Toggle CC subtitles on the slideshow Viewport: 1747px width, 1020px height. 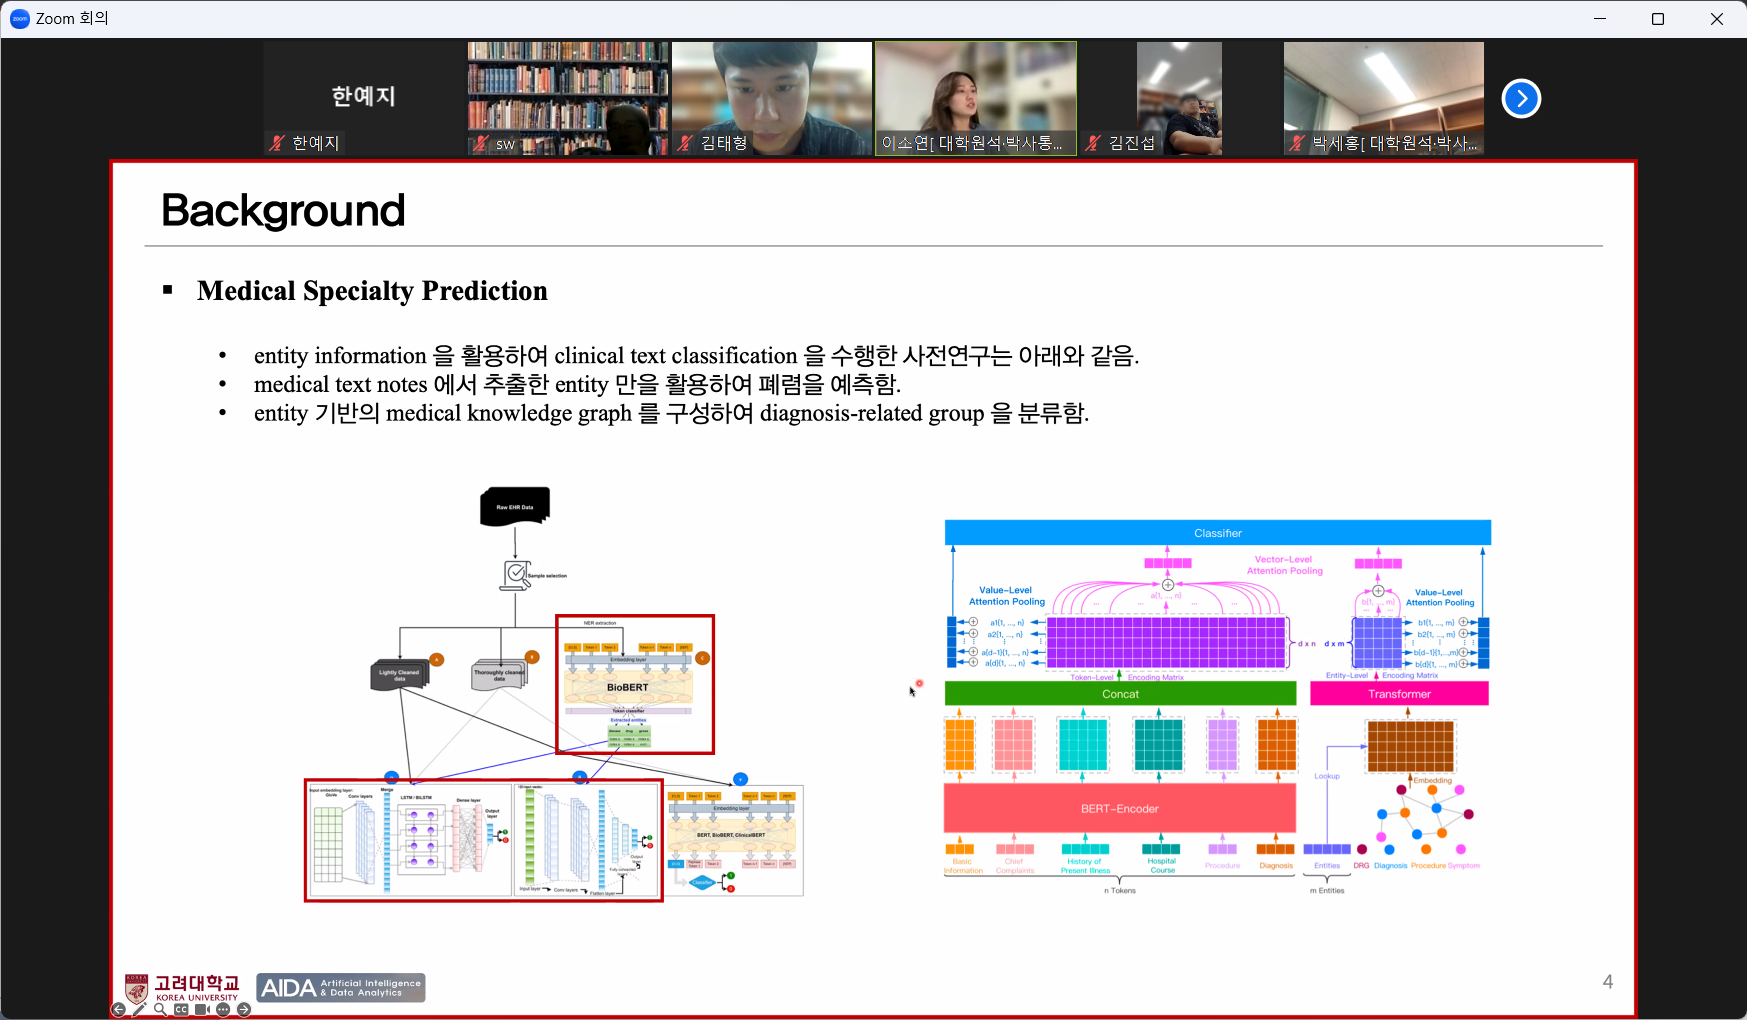point(181,1010)
